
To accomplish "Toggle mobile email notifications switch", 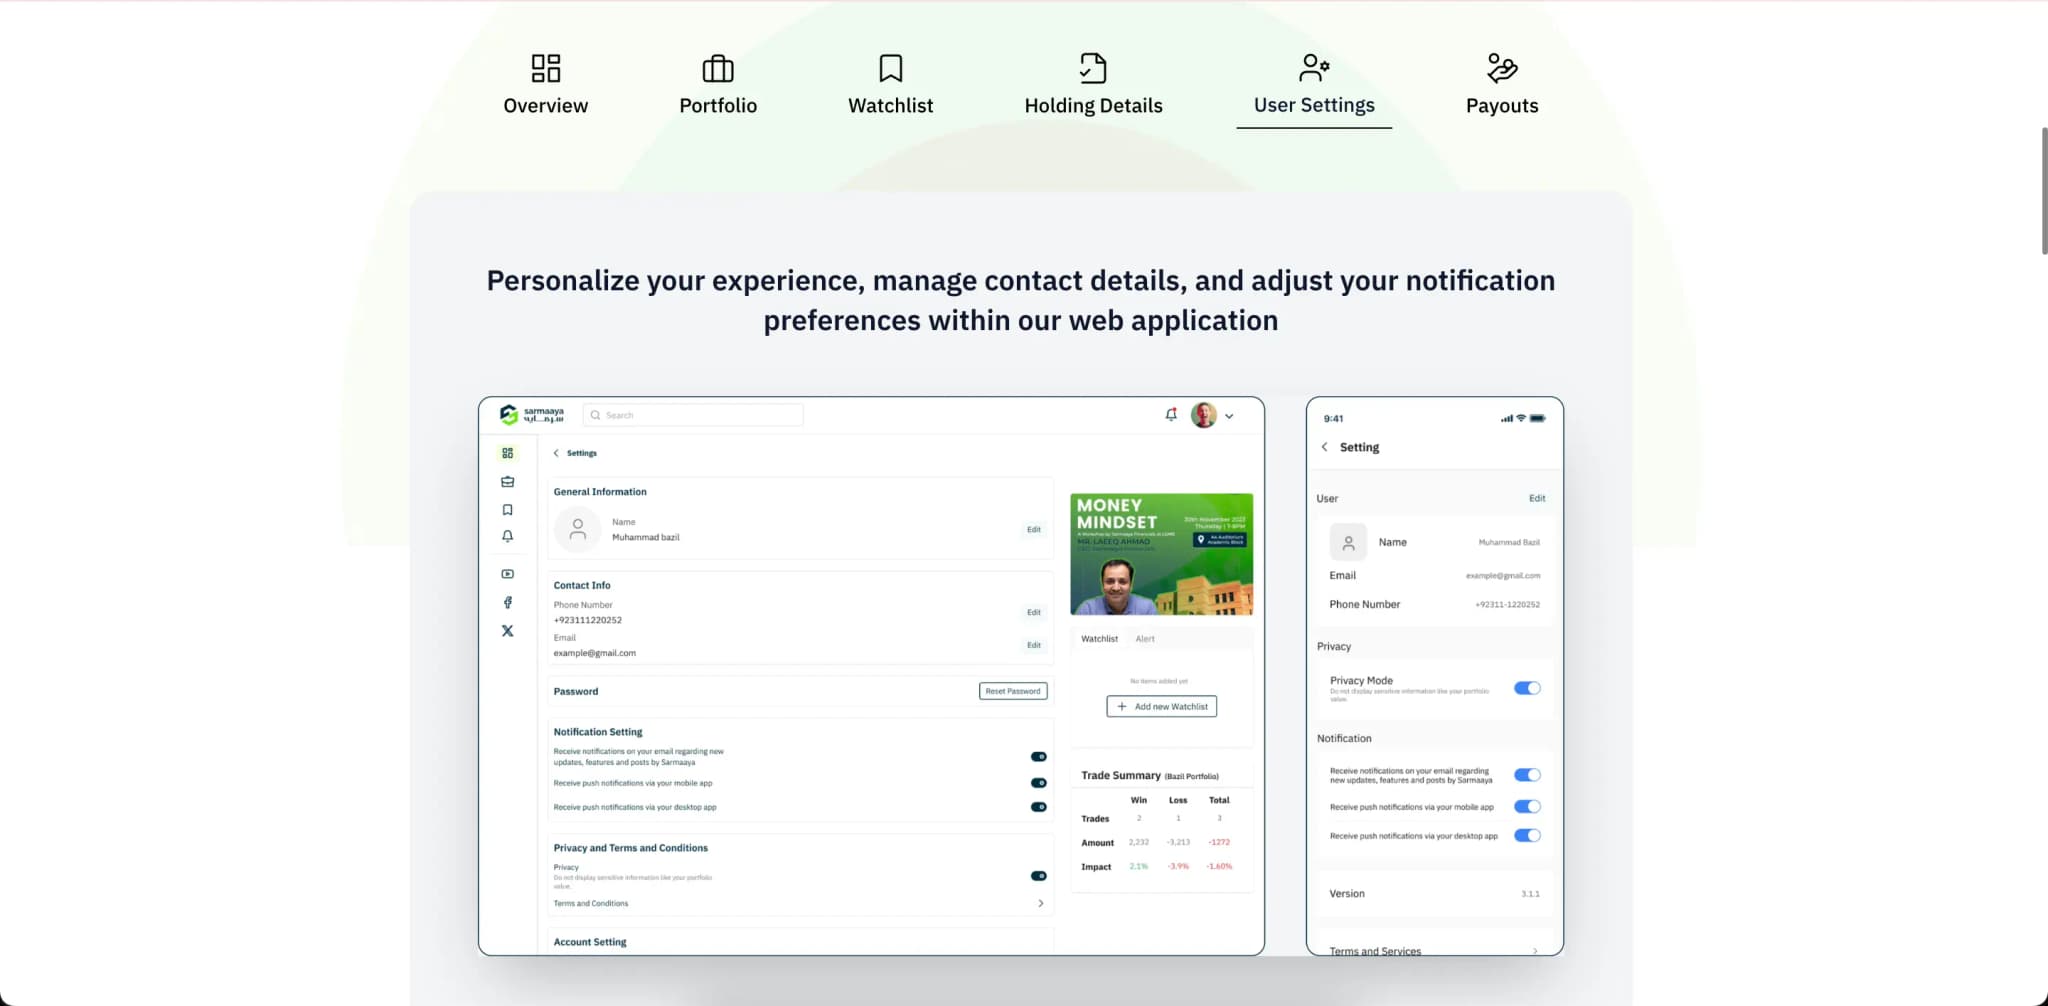I will point(1527,775).
